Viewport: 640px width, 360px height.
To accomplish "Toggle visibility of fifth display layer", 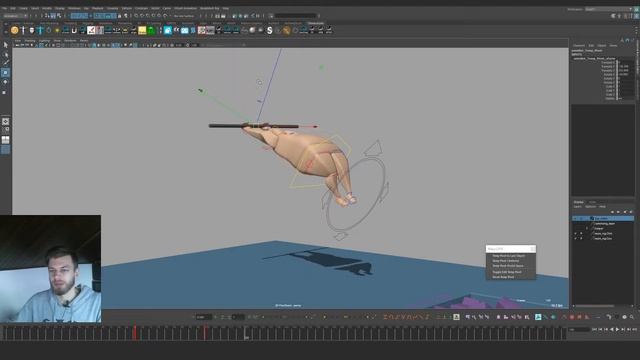I will [x=575, y=238].
